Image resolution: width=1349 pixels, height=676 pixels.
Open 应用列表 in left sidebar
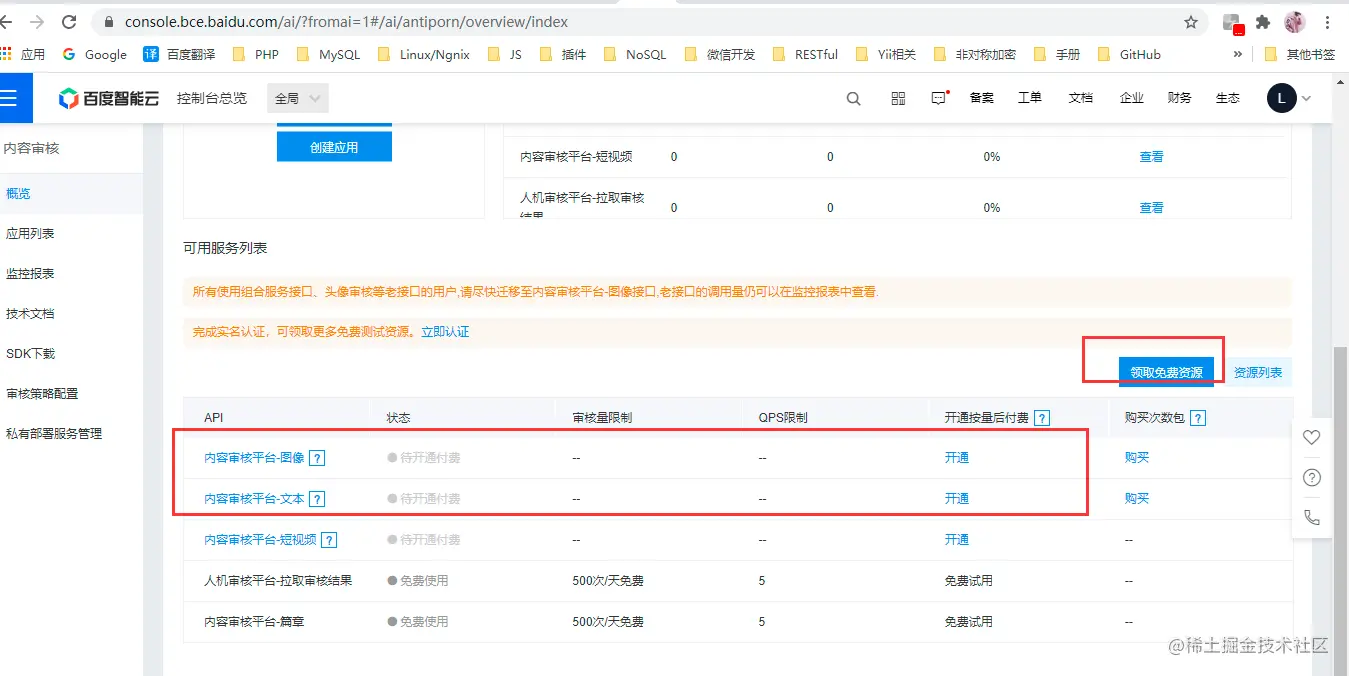[x=30, y=233]
